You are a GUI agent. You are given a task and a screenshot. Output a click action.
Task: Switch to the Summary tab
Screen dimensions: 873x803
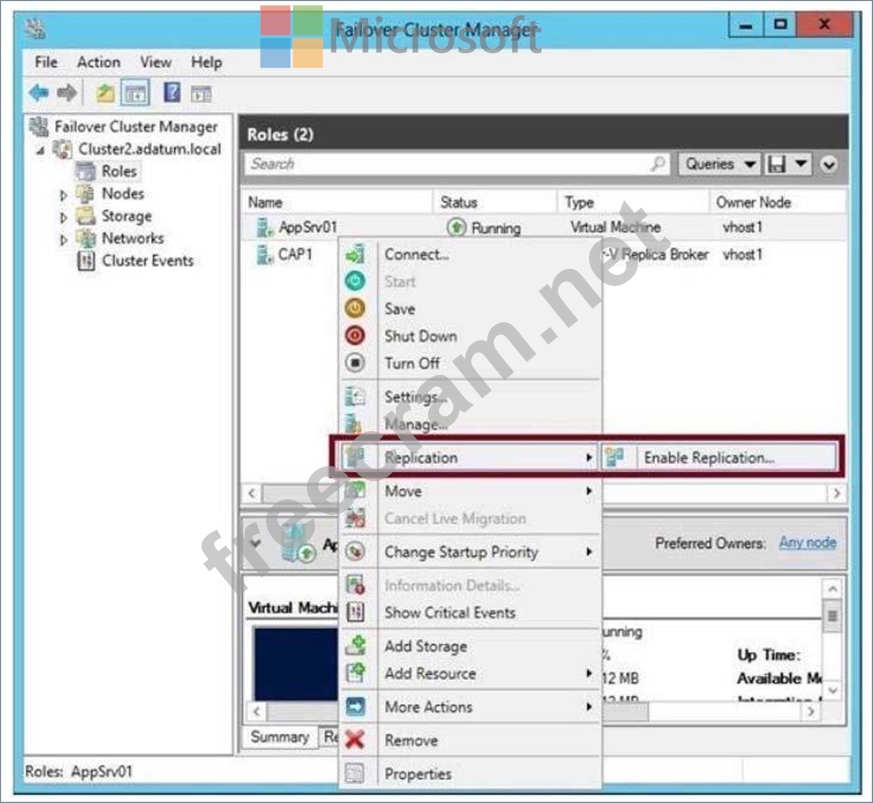click(x=279, y=737)
